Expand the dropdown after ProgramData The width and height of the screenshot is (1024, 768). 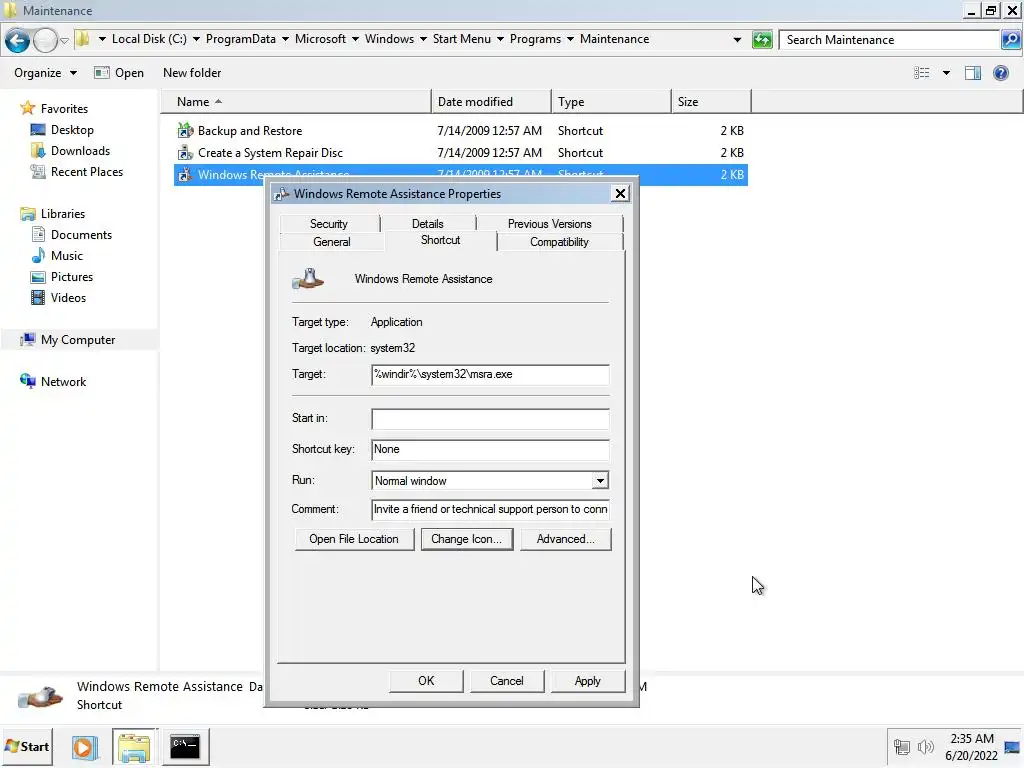(285, 39)
